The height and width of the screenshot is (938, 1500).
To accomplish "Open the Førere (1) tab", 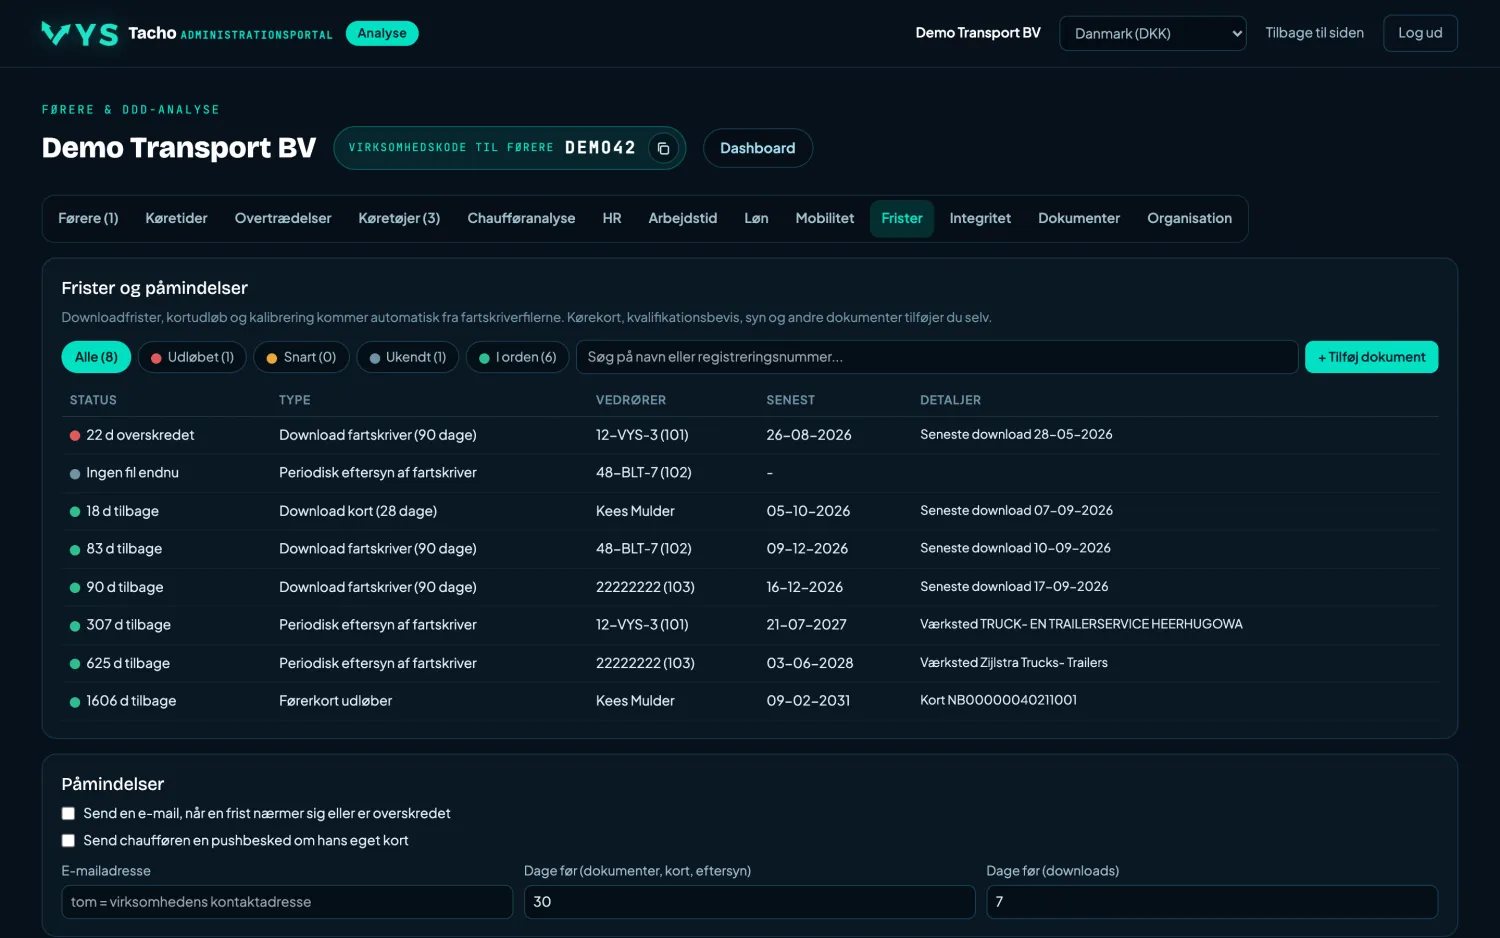I will point(88,218).
